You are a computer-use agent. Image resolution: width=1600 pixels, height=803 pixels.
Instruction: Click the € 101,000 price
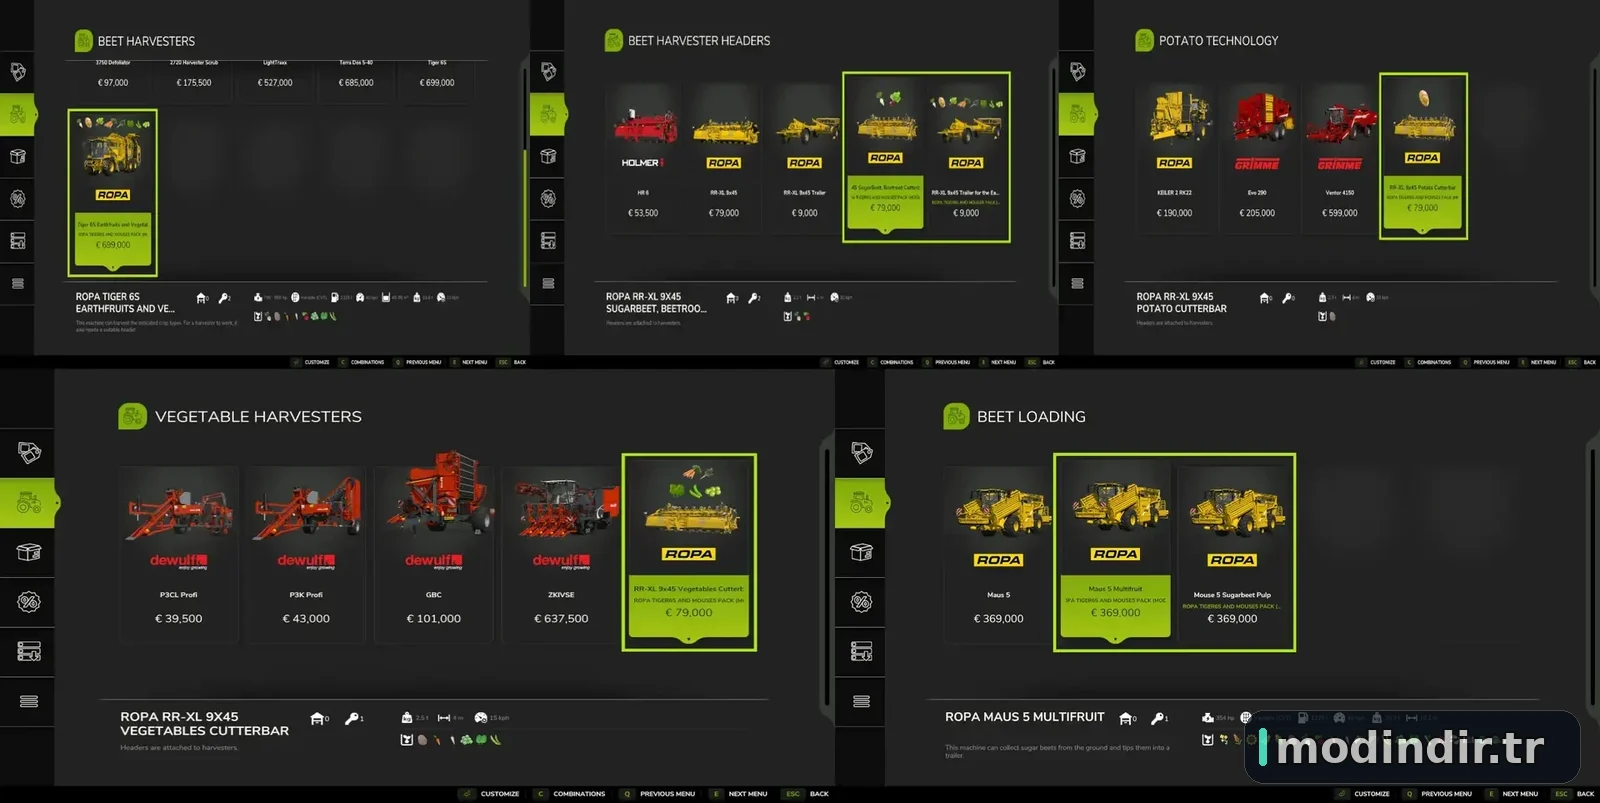(433, 619)
